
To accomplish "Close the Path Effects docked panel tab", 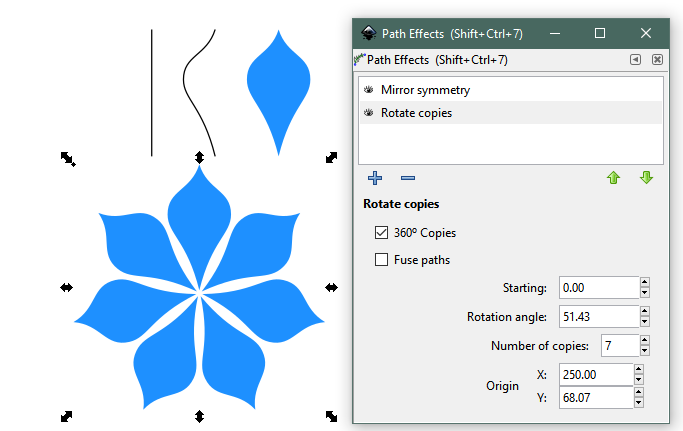I will click(x=657, y=60).
